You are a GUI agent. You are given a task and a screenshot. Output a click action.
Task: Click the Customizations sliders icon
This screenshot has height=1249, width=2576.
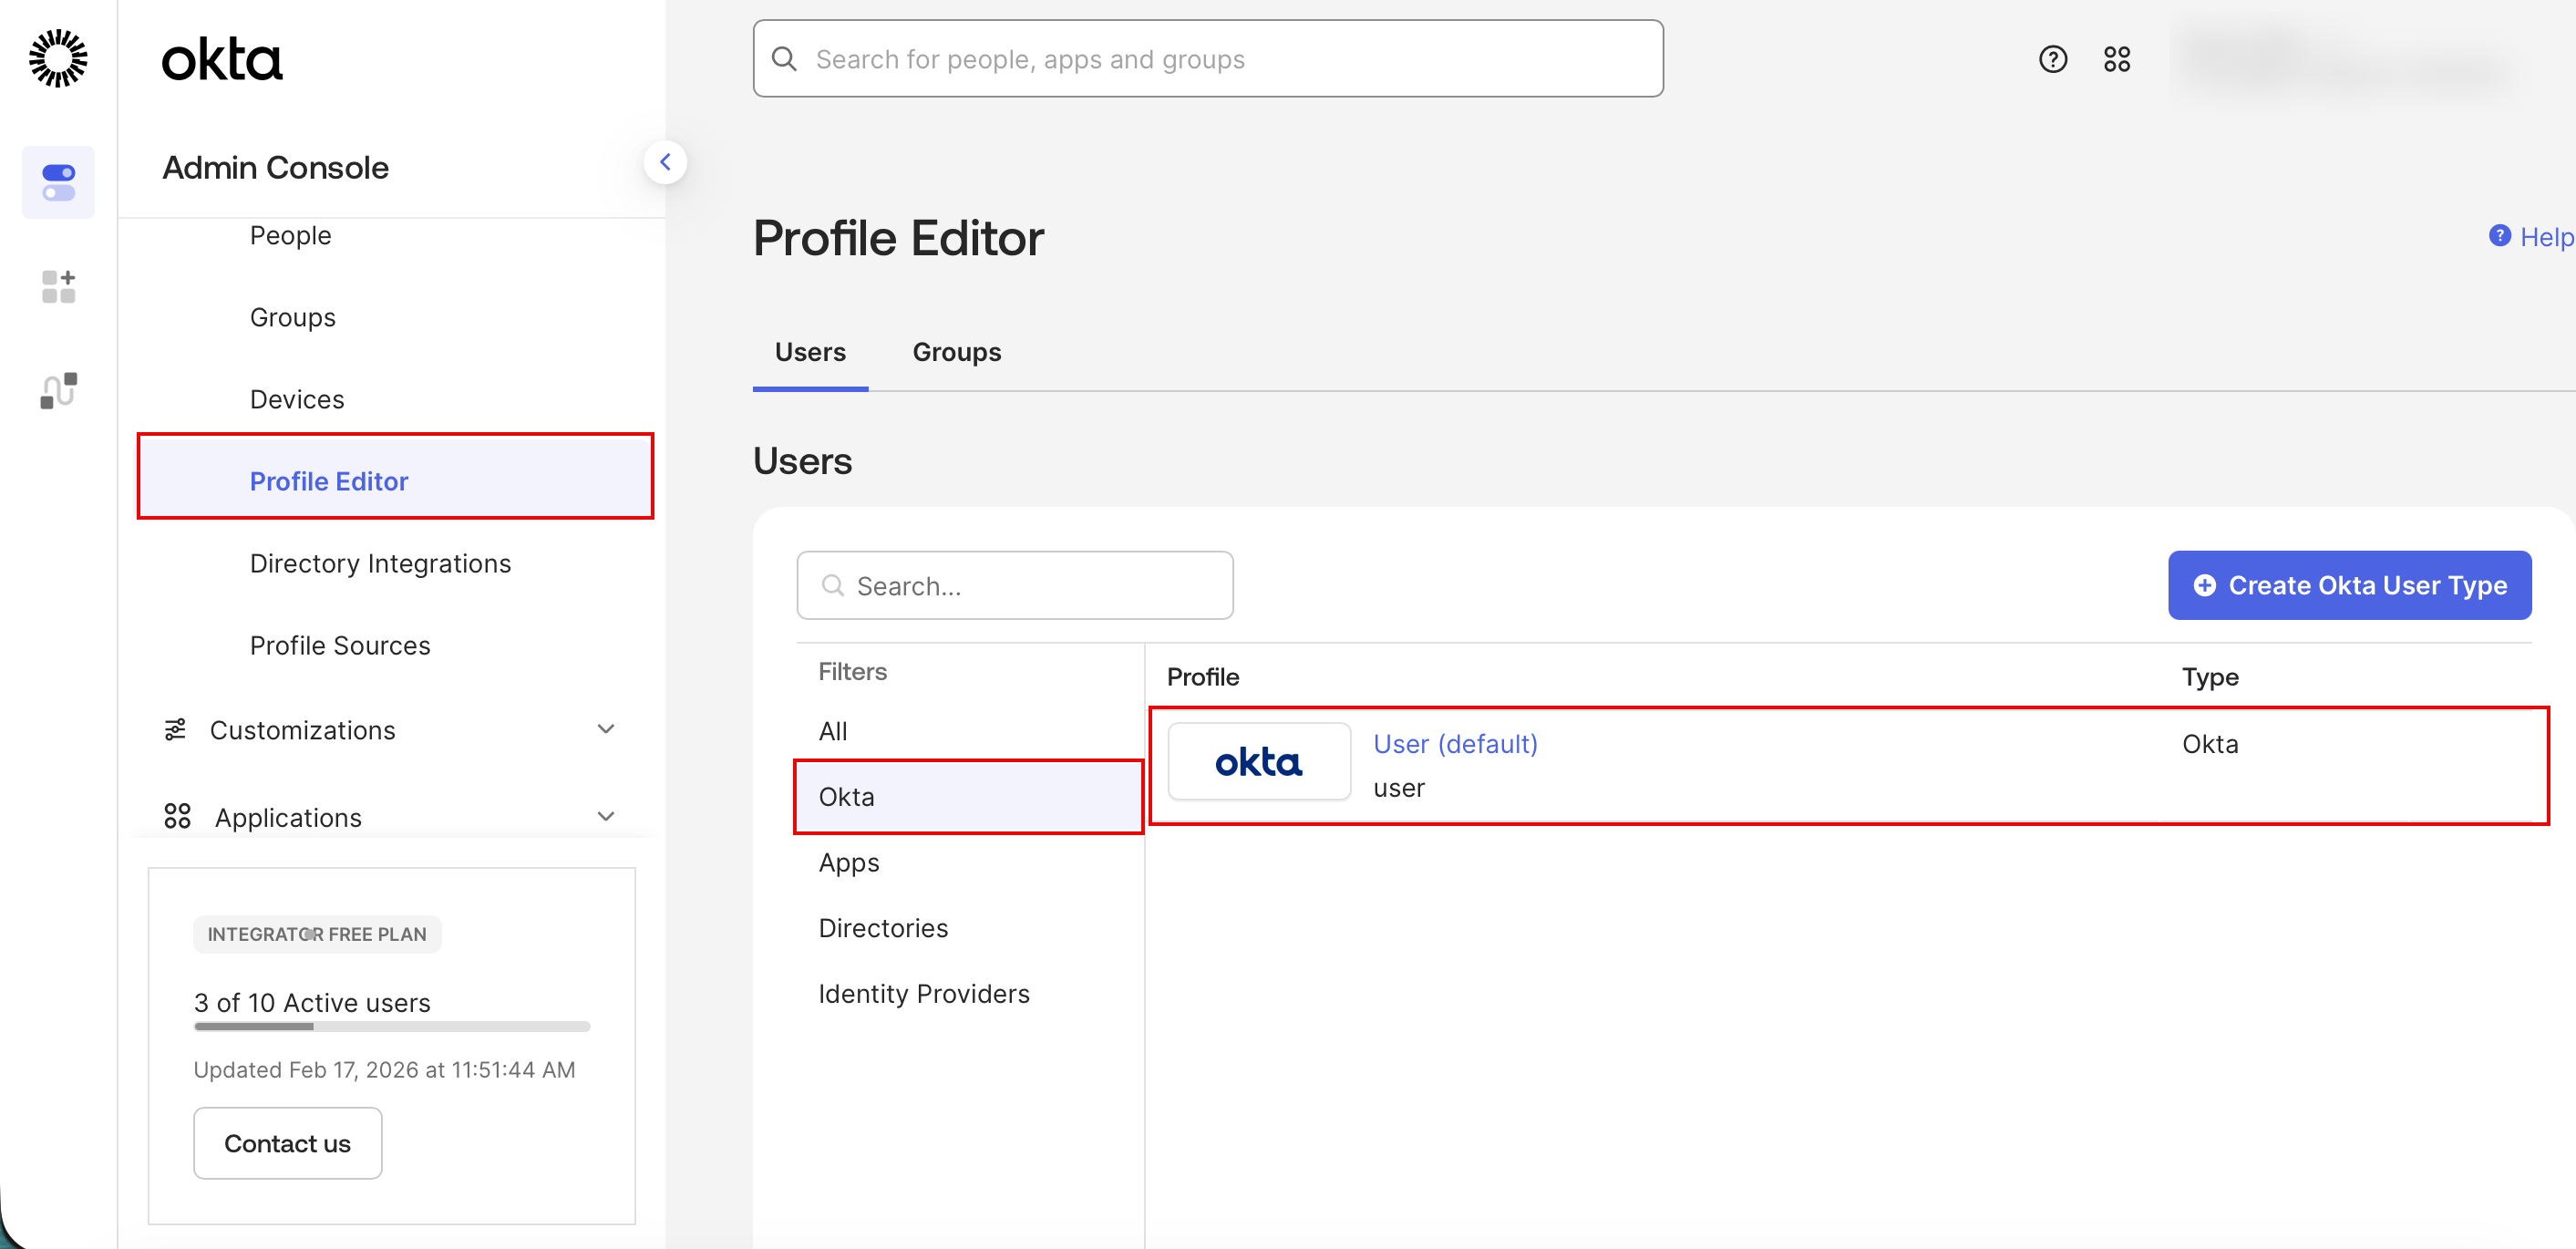(x=175, y=730)
